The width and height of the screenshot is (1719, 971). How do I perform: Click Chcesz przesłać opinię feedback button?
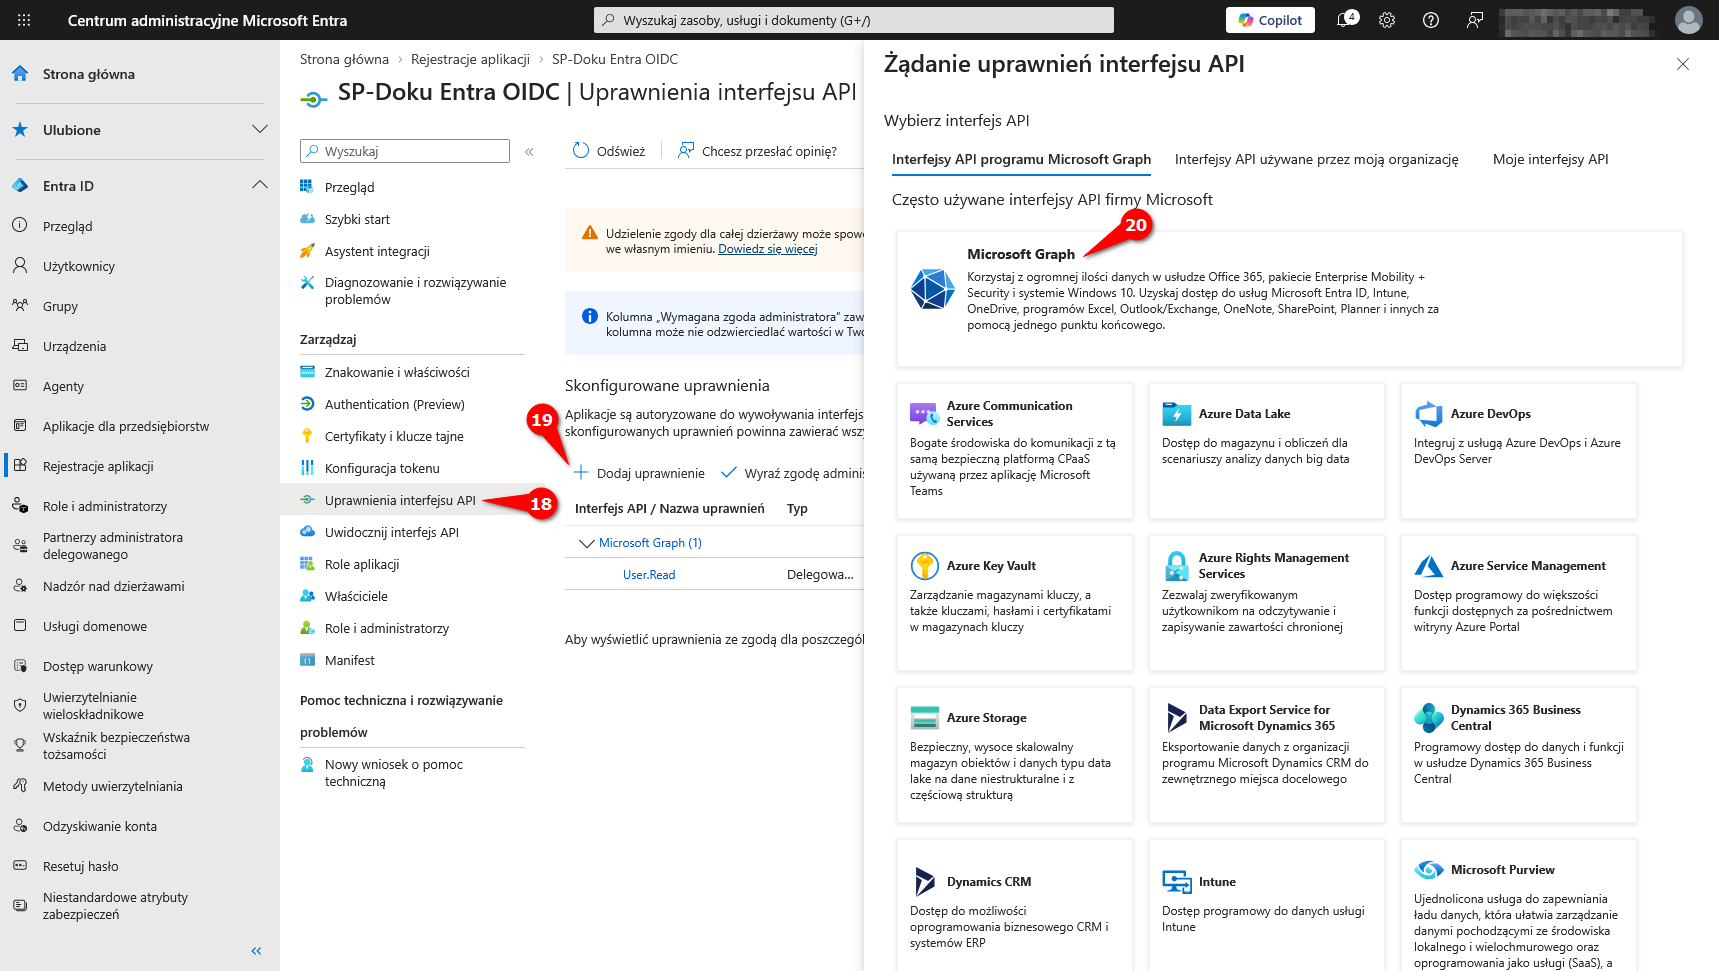click(x=757, y=151)
